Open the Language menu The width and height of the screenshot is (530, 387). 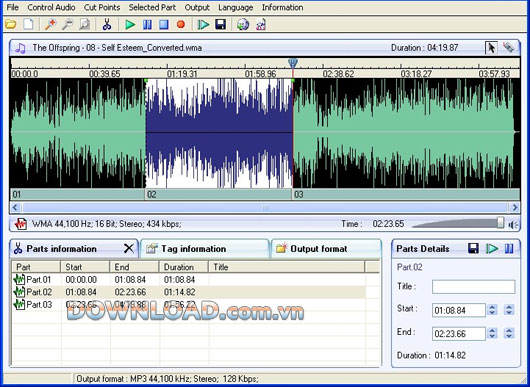pos(236,7)
